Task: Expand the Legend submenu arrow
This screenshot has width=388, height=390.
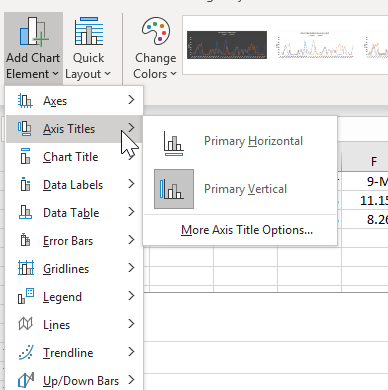Action: point(131,296)
